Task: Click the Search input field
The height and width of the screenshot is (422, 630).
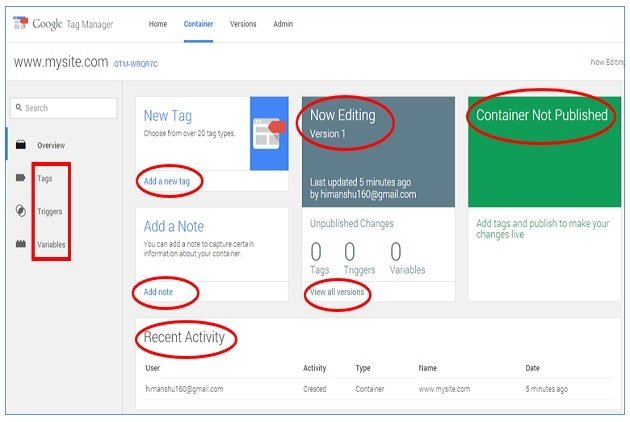Action: tap(64, 108)
